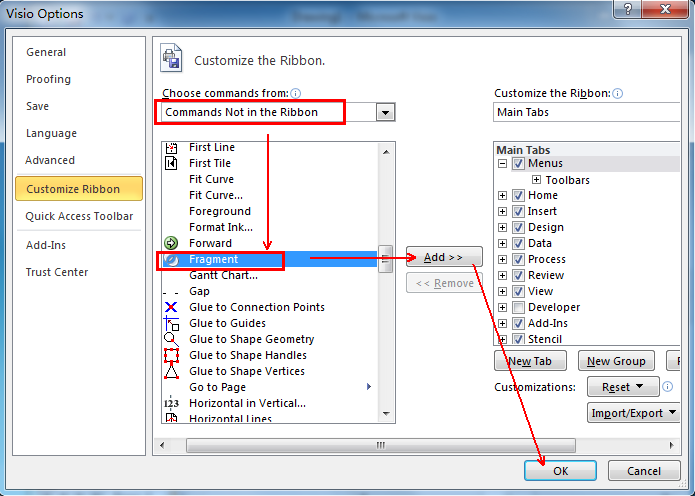695x496 pixels.
Task: Select the Fit Curve... command
Action: [x=269, y=195]
